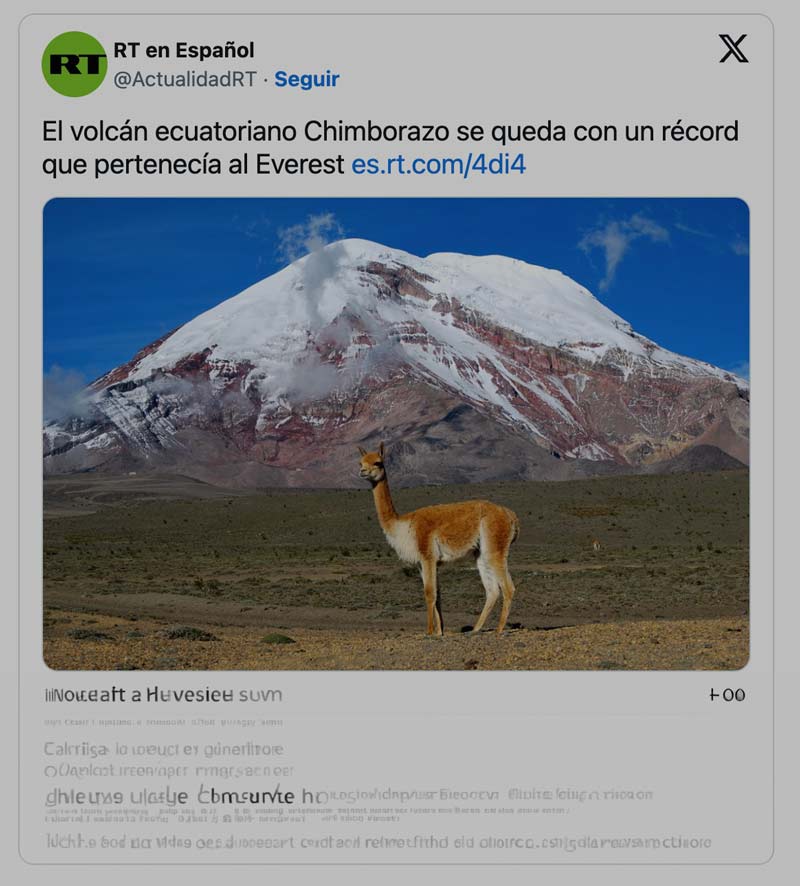Click the tiny fine-print line under the caption

(163, 722)
